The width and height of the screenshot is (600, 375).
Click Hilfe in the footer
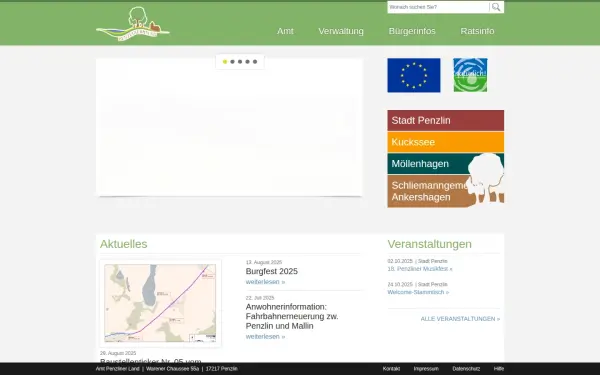[499, 369]
